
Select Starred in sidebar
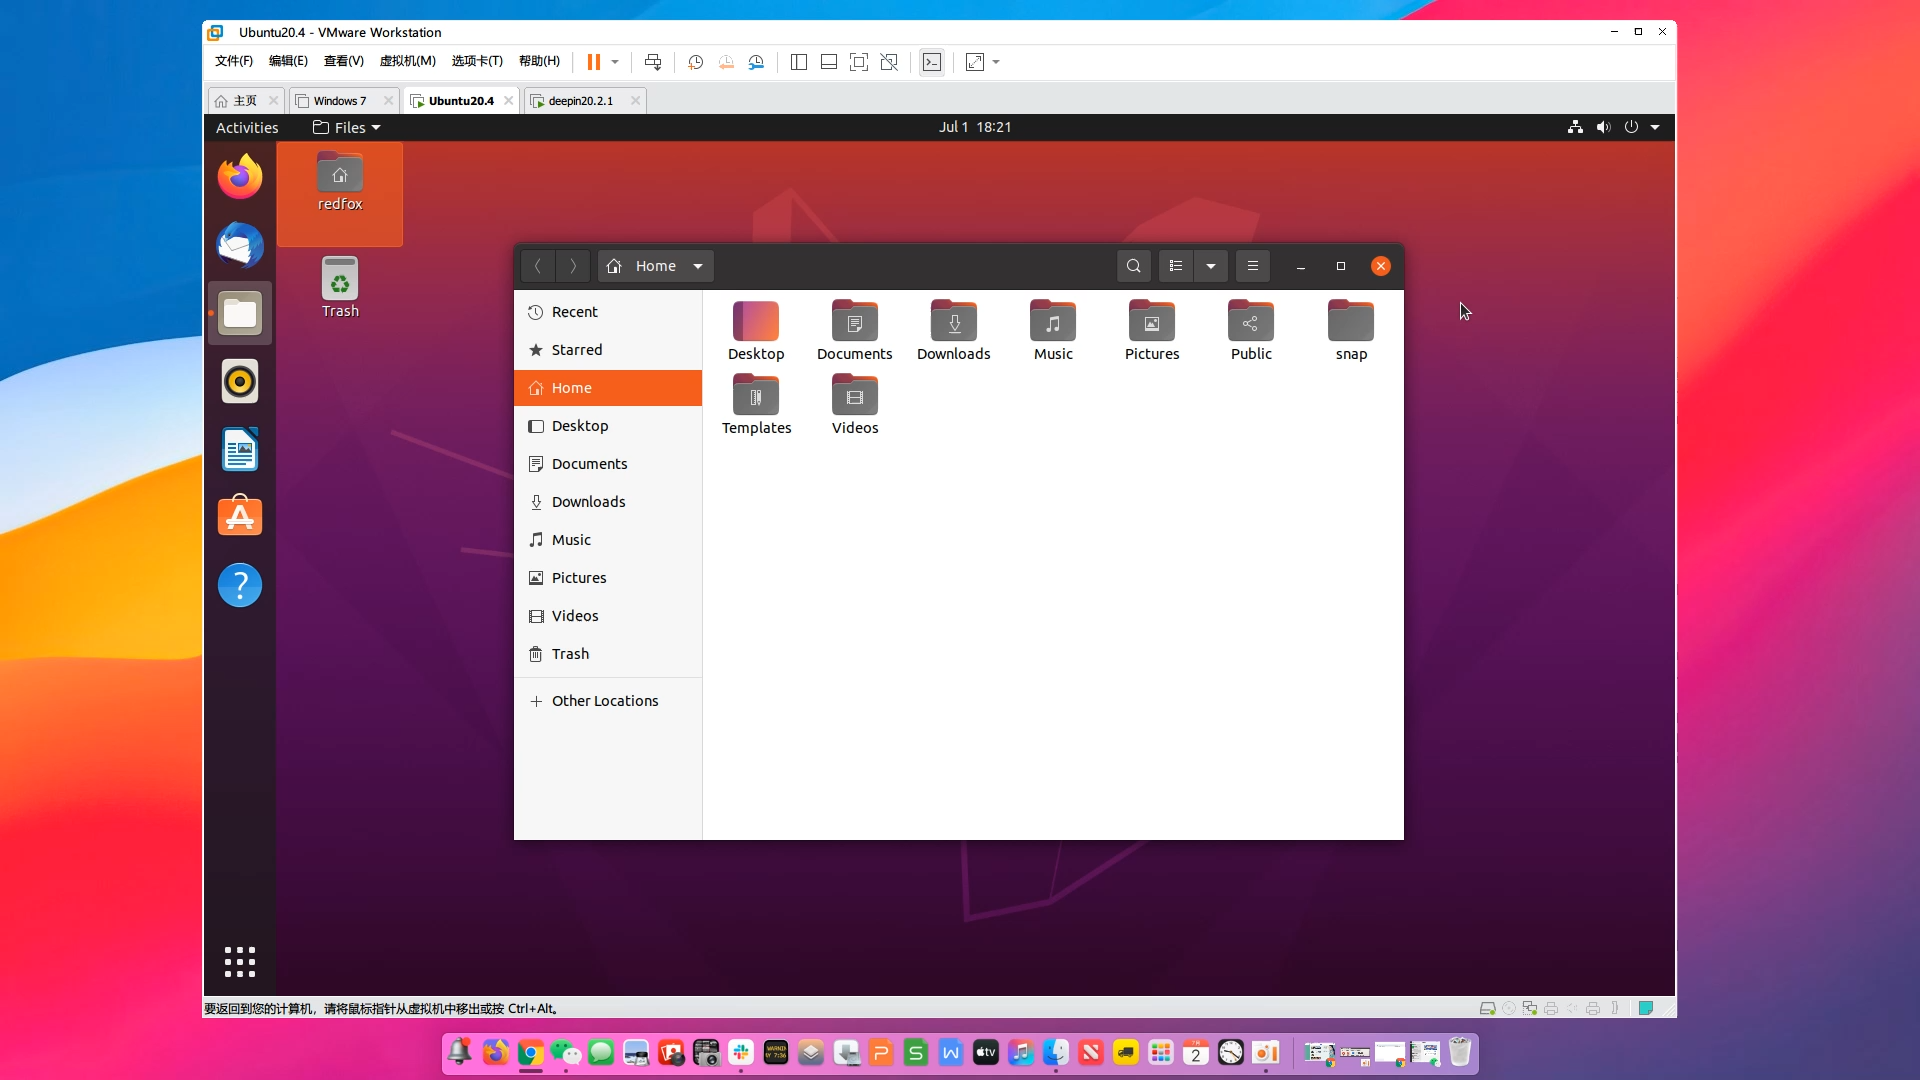(x=576, y=350)
